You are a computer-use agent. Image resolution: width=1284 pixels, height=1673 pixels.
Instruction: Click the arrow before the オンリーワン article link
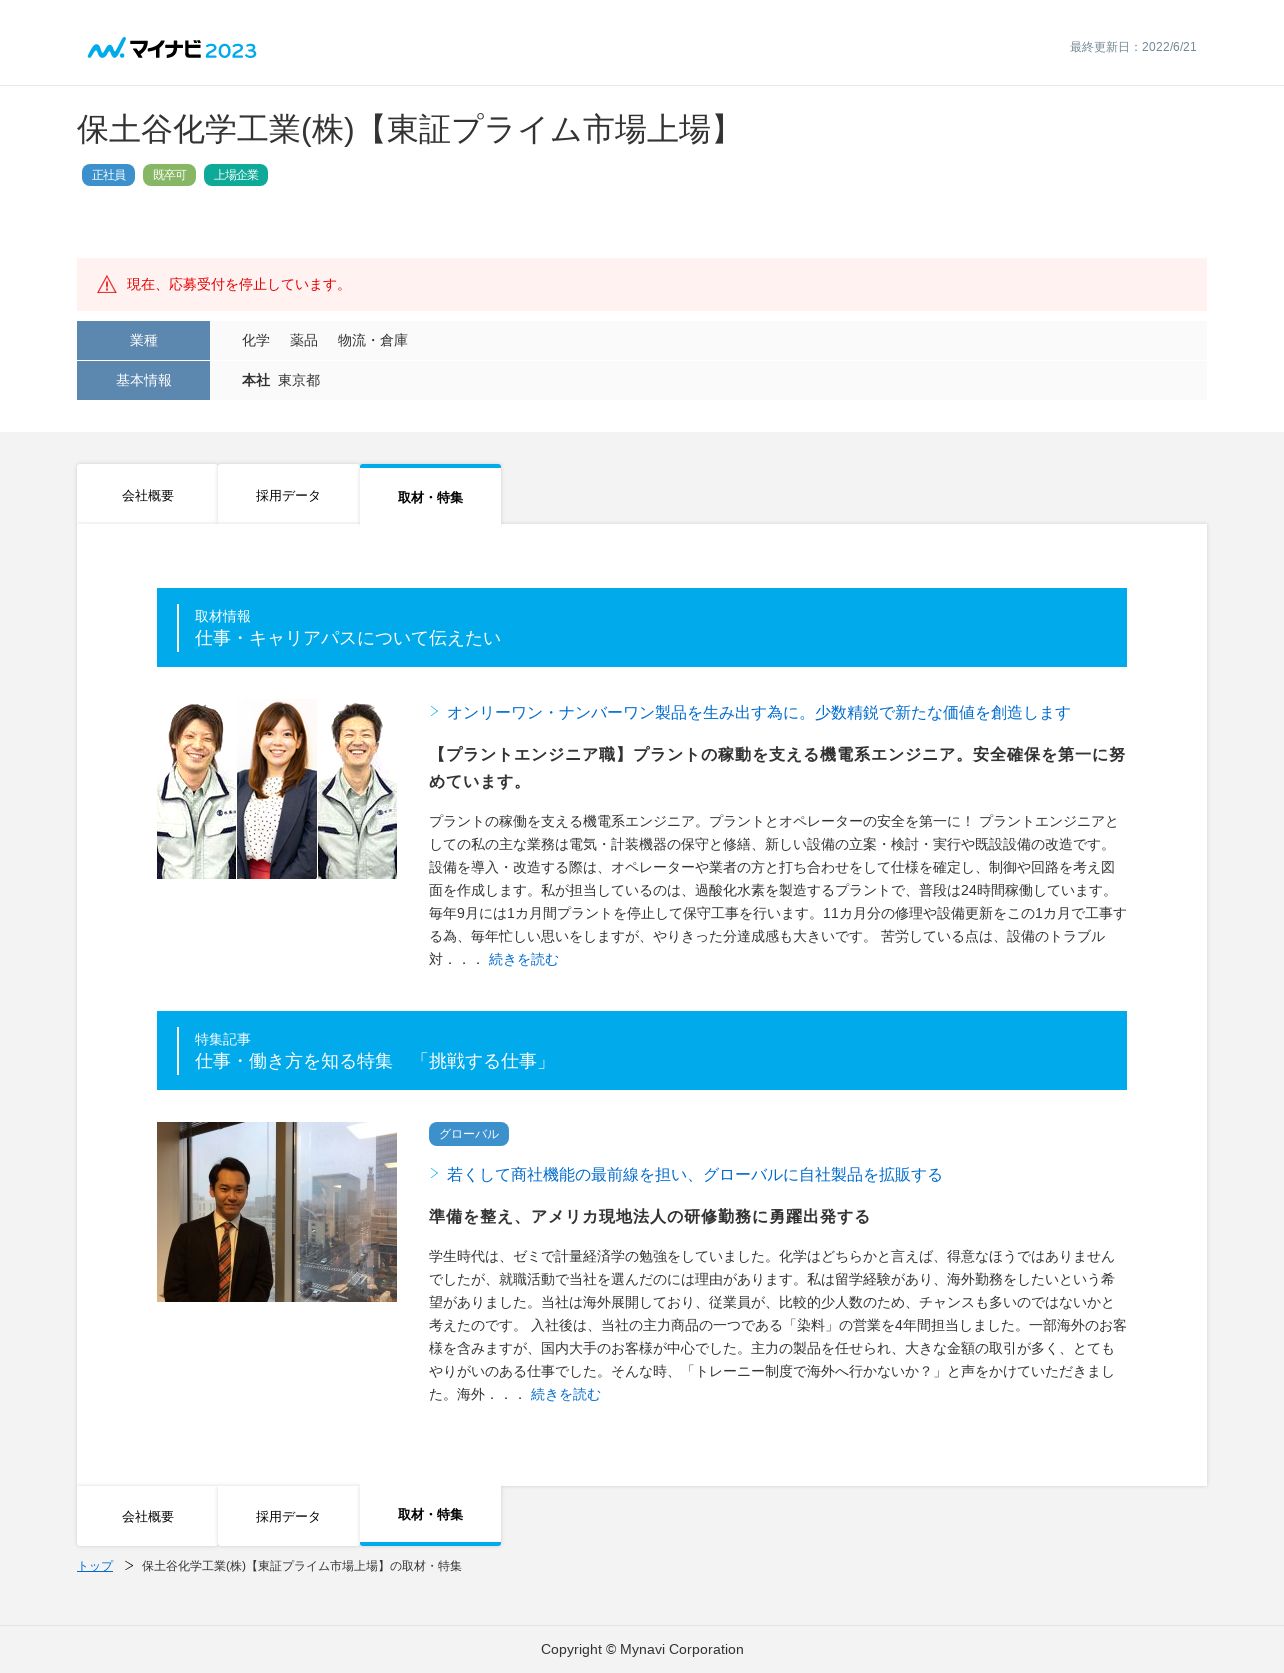pos(435,712)
